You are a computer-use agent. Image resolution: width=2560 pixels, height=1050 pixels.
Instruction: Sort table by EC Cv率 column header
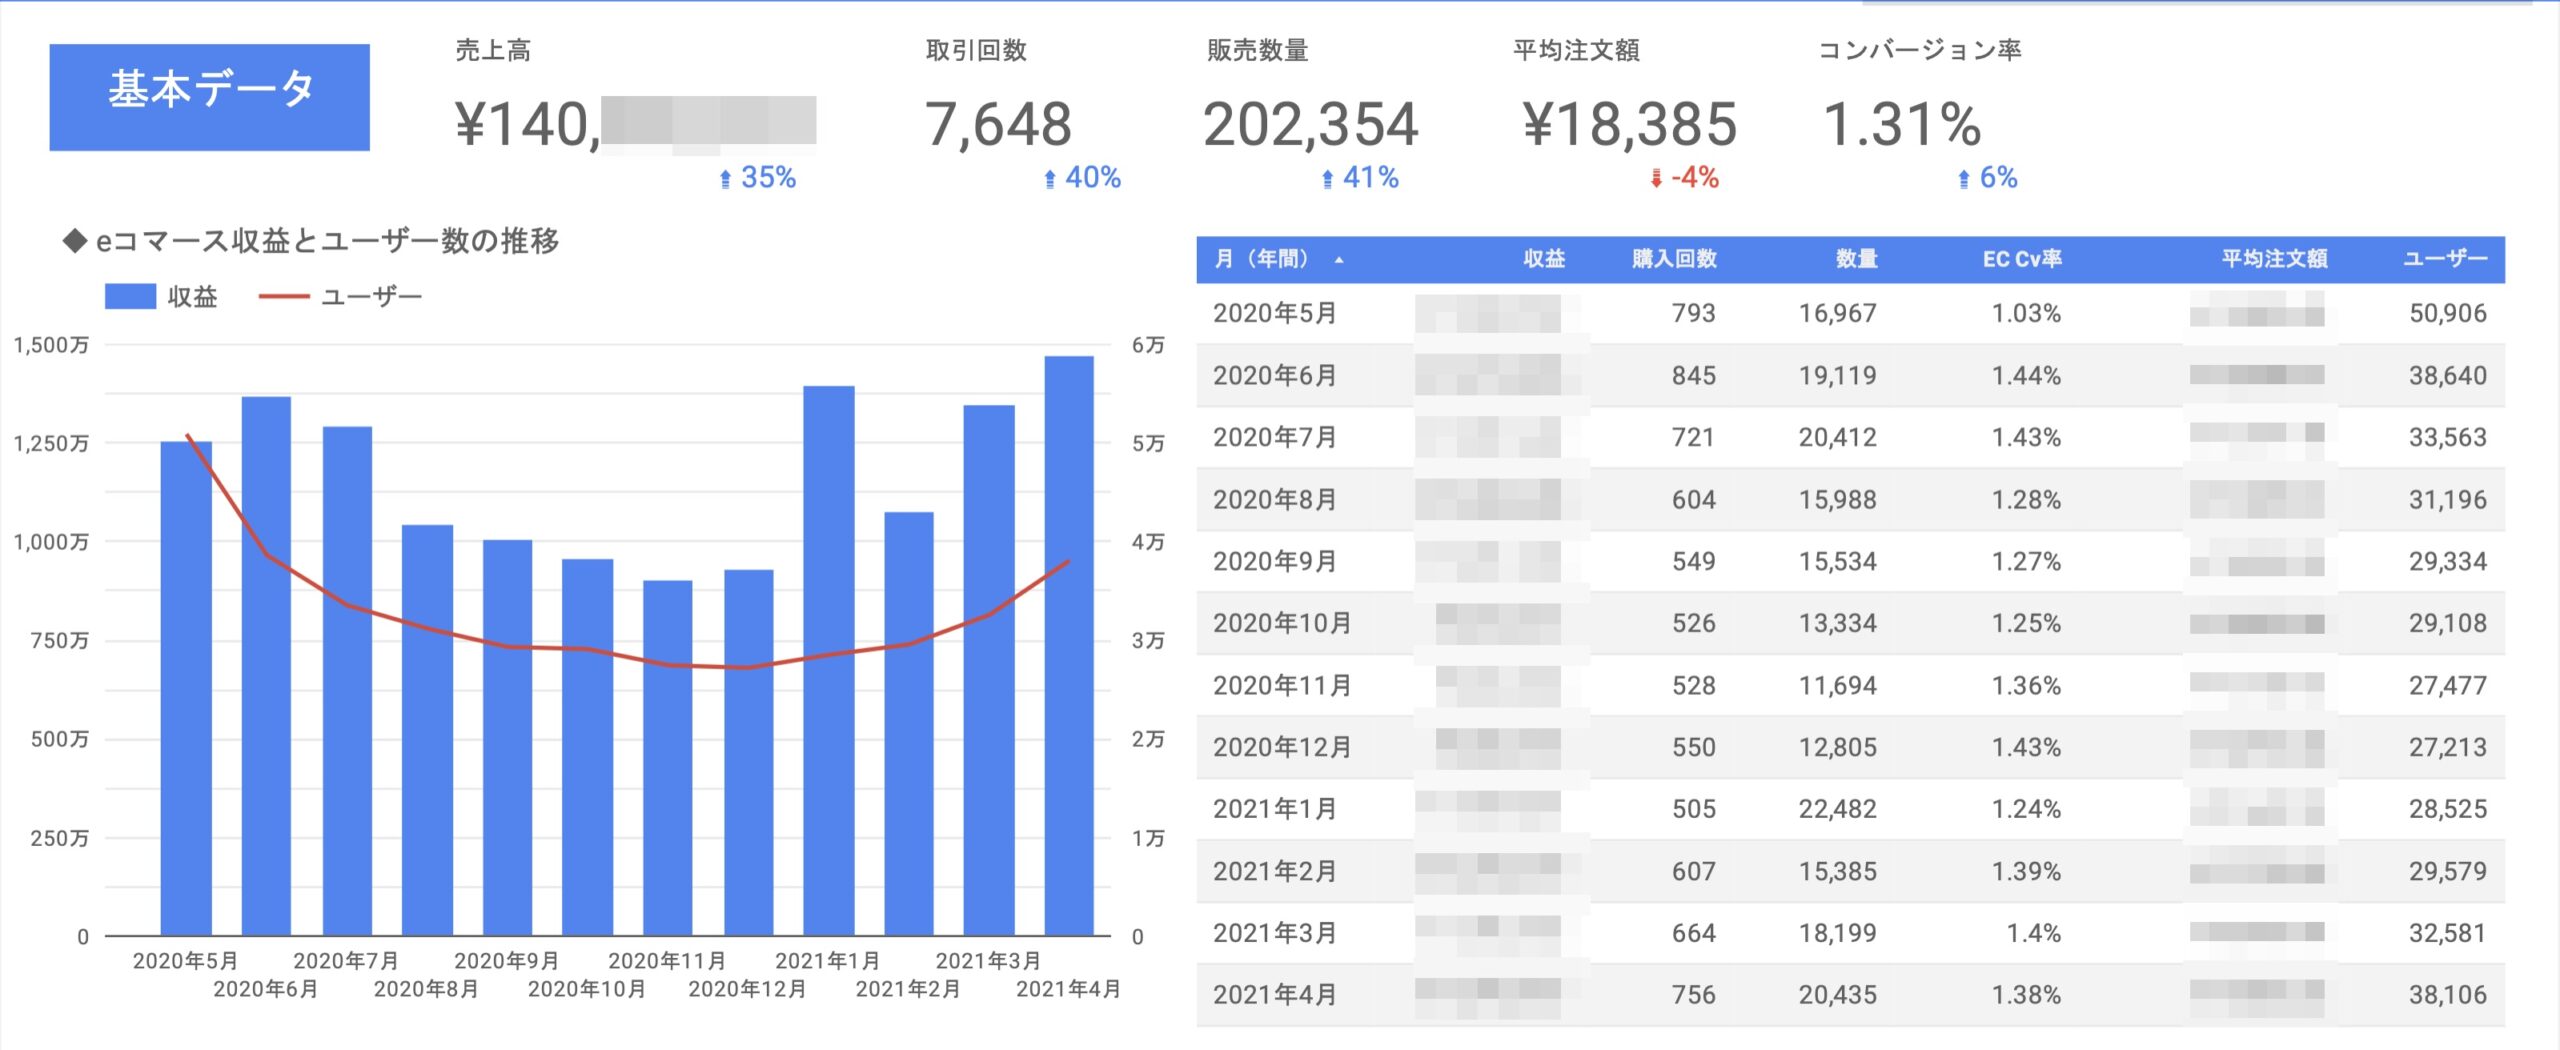2022,260
